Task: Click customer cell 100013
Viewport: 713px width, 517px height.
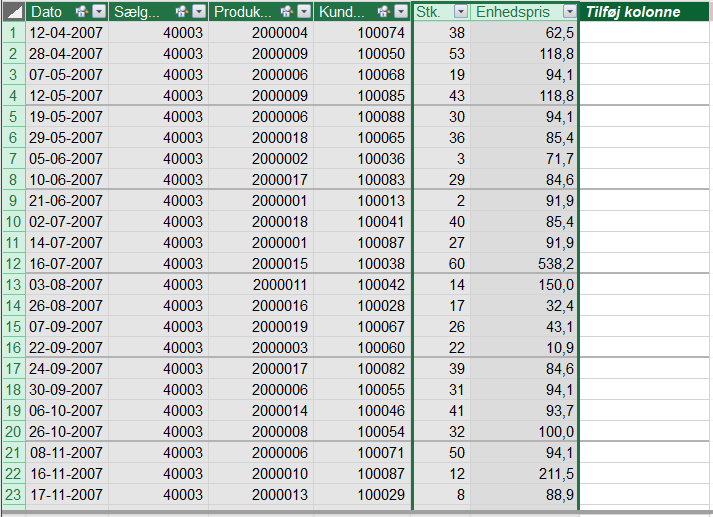Action: [x=362, y=201]
